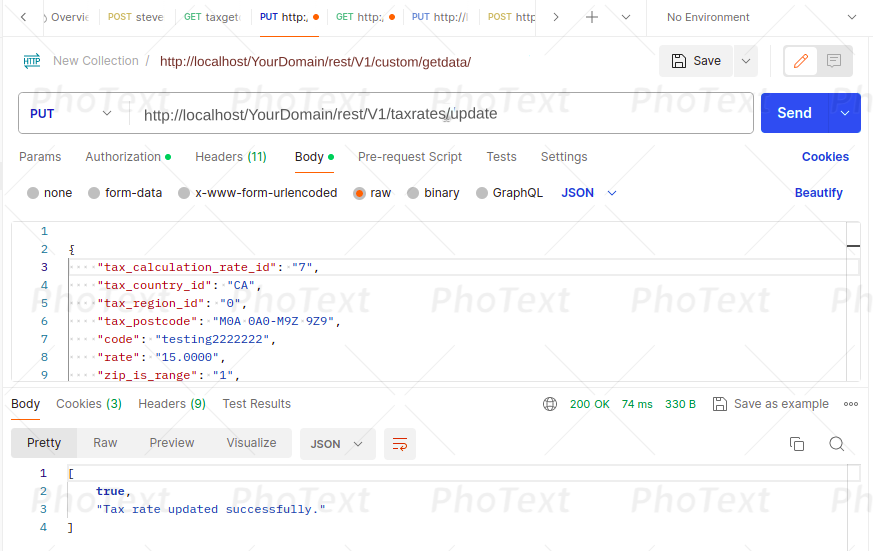
Task: Click the request URL input field
Action: click(x=440, y=114)
